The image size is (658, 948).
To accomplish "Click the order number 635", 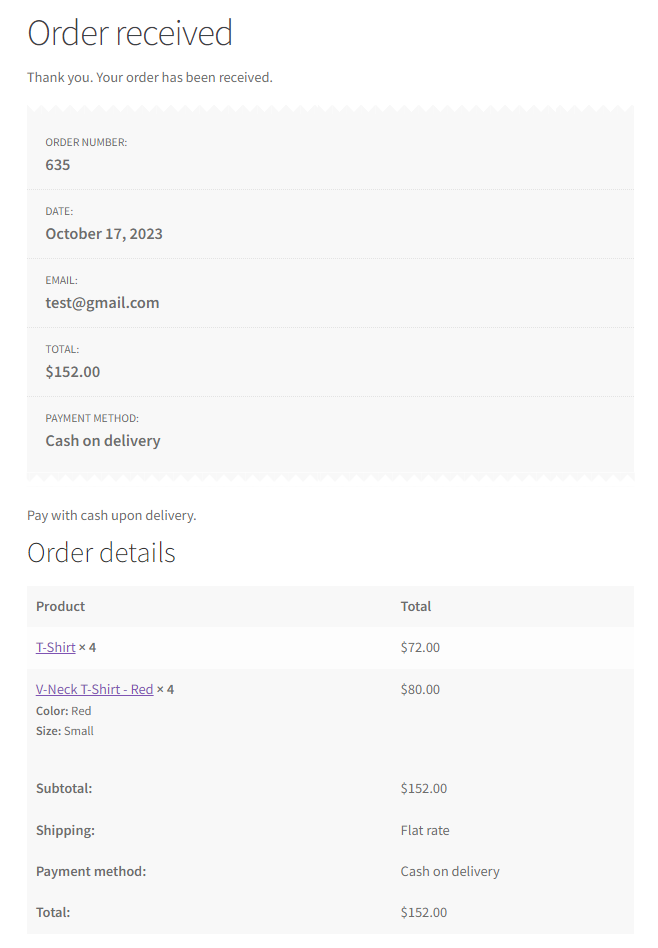I will pos(58,165).
